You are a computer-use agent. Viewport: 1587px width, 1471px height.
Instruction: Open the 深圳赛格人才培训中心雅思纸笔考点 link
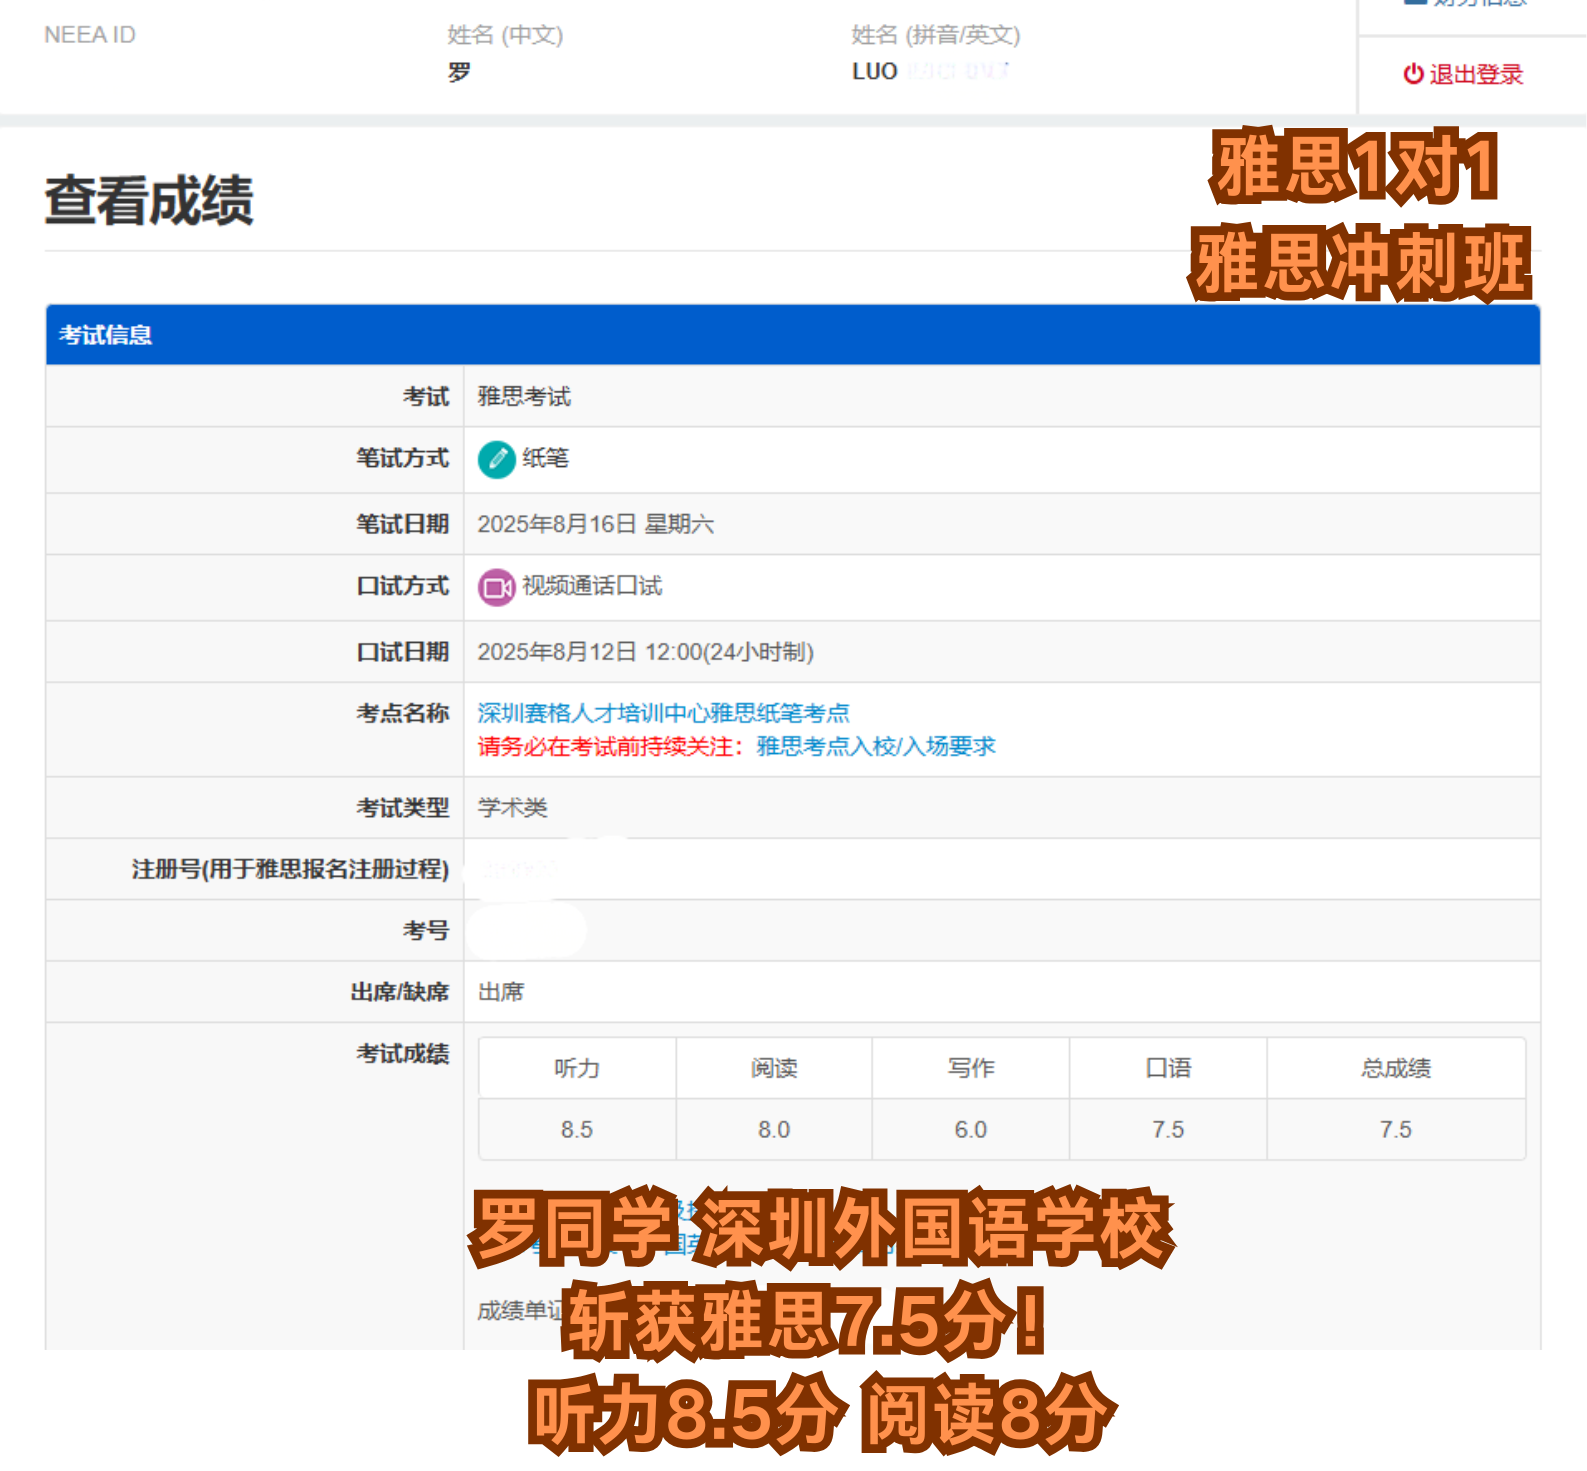pyautogui.click(x=663, y=713)
